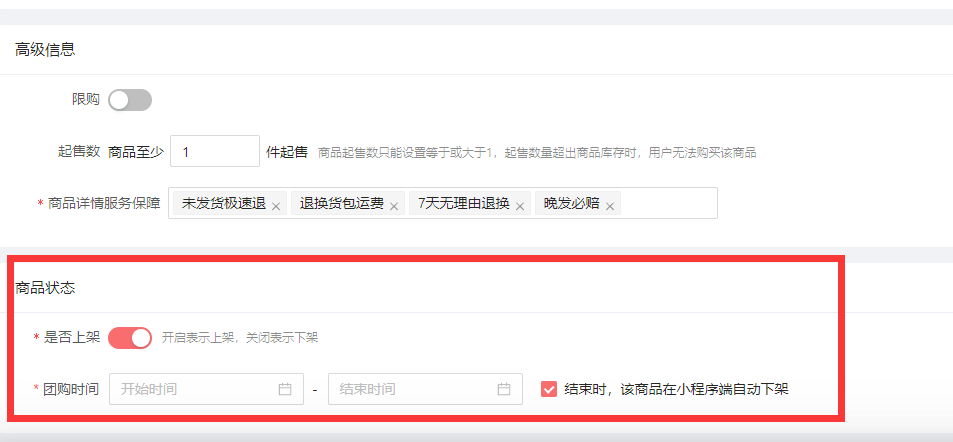Click the calendar icon in 结束时间 field
Image resolution: width=953 pixels, height=442 pixels.
[x=504, y=389]
